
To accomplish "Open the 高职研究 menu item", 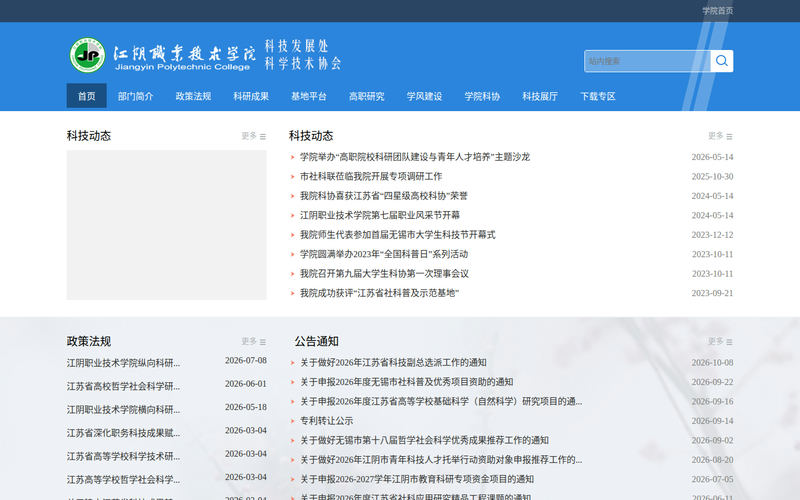I will click(367, 96).
